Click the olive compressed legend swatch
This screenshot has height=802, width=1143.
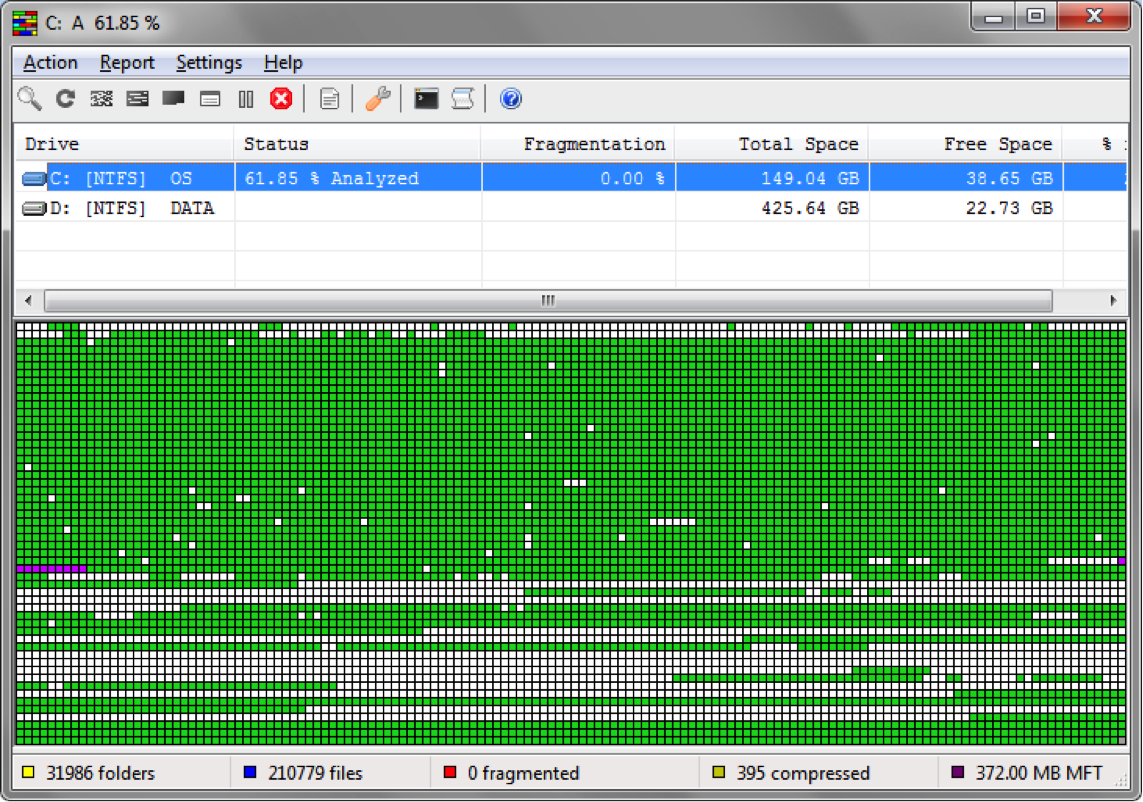(x=719, y=773)
